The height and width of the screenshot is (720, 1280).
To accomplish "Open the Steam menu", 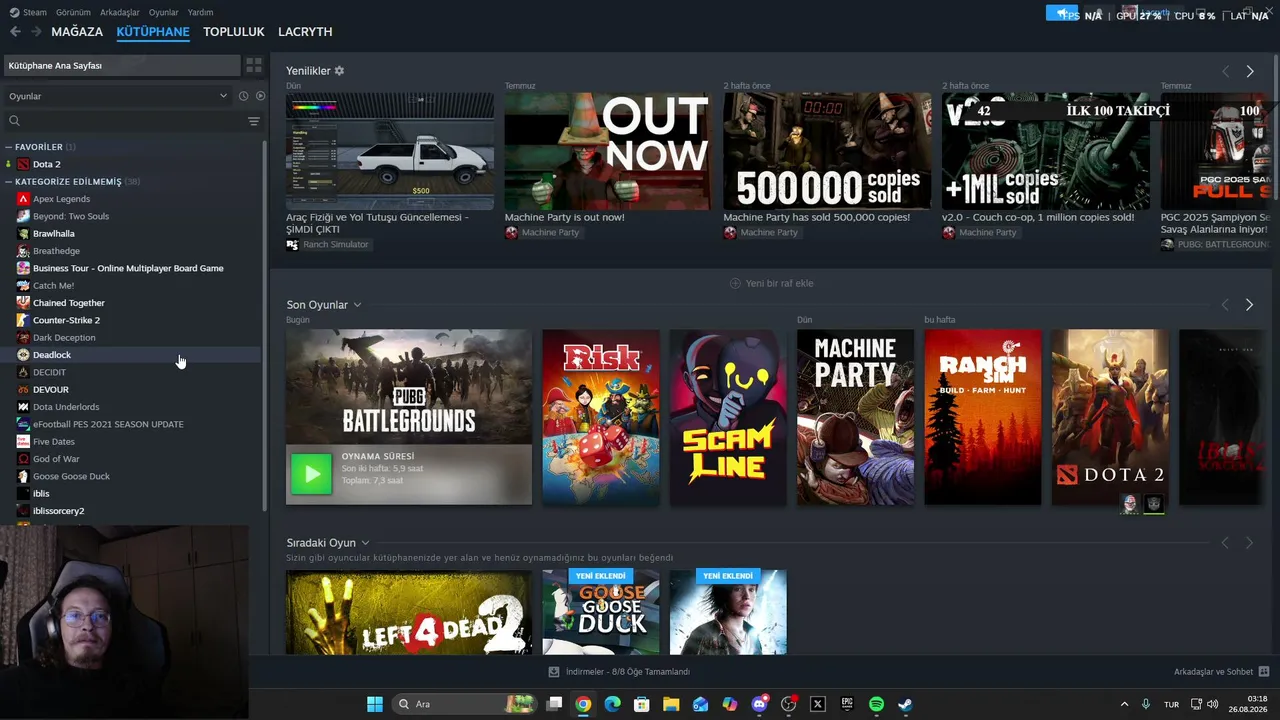I will pos(35,12).
